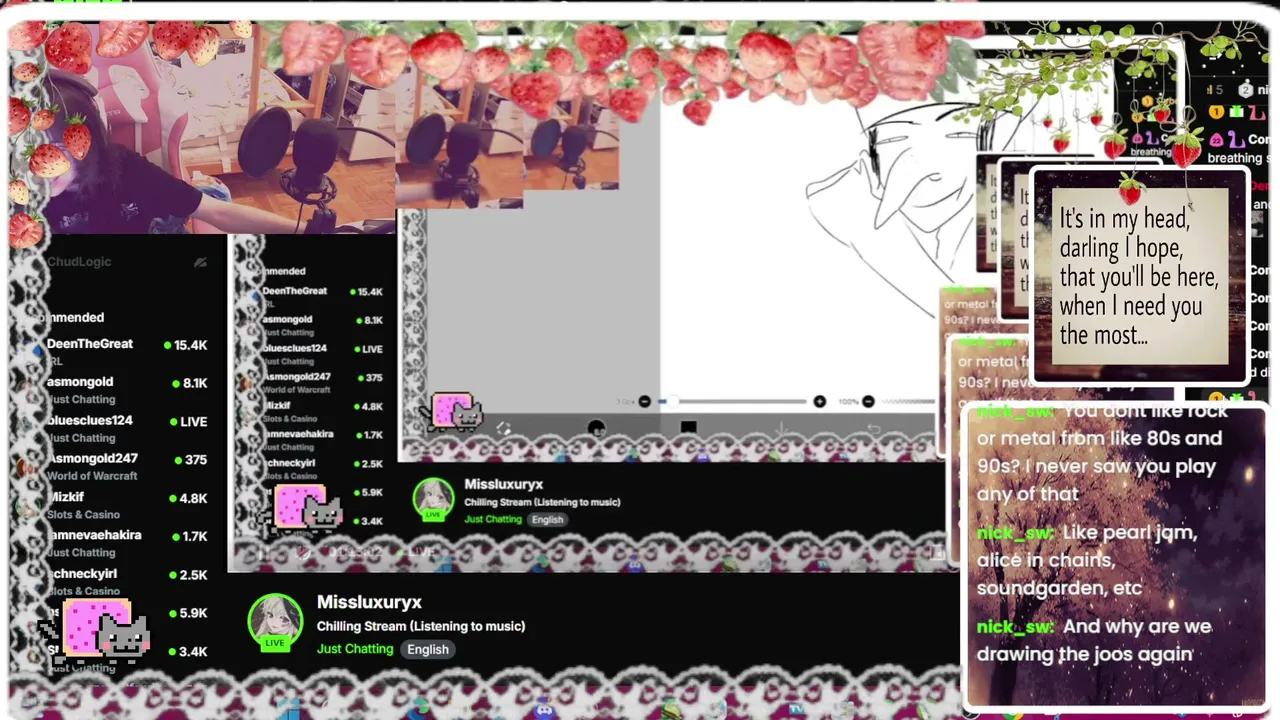Open the small nested Just Chatting category link
This screenshot has height=720, width=1280.
click(x=493, y=519)
